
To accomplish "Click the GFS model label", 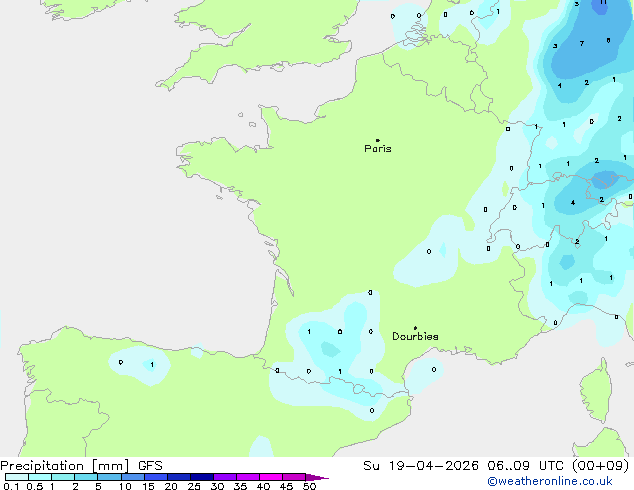I will 150,466.
